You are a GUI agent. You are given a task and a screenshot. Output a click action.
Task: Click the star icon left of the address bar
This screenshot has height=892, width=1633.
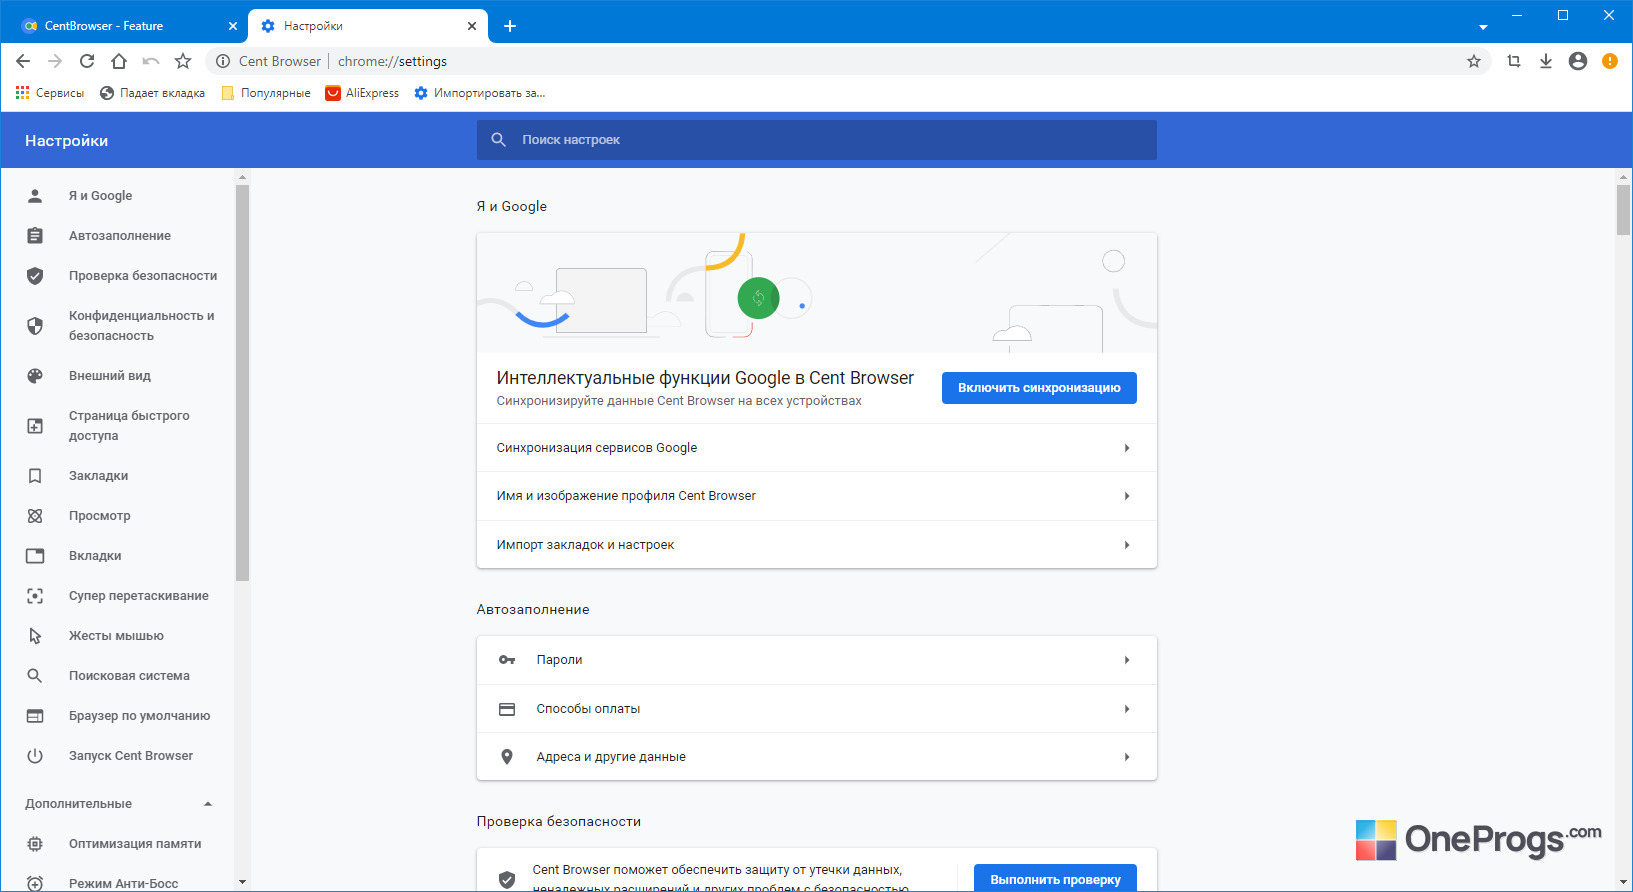point(183,61)
